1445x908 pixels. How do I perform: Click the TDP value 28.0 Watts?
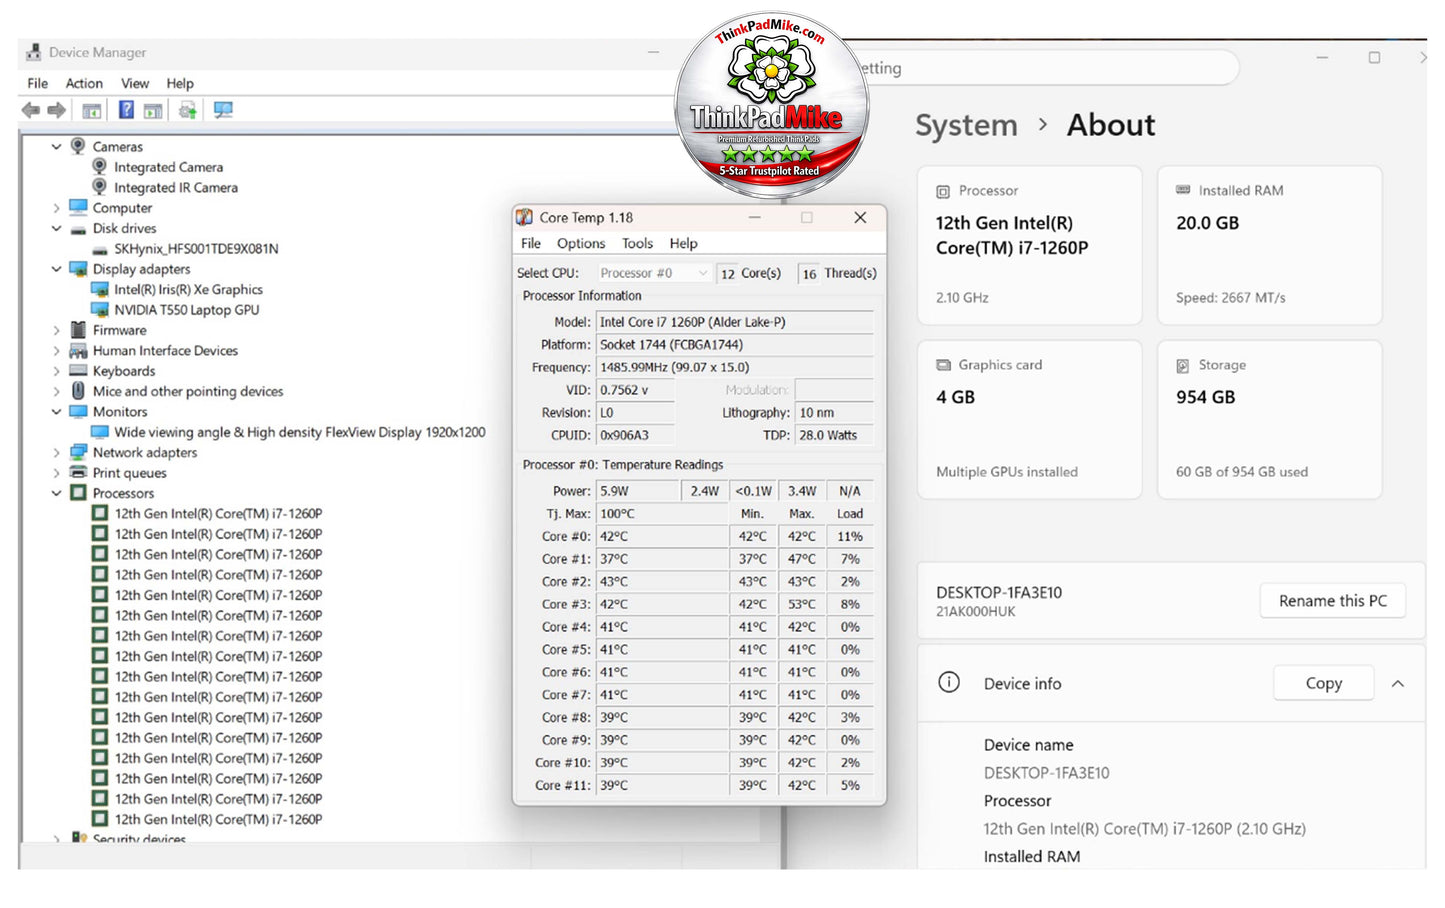[x=834, y=435]
